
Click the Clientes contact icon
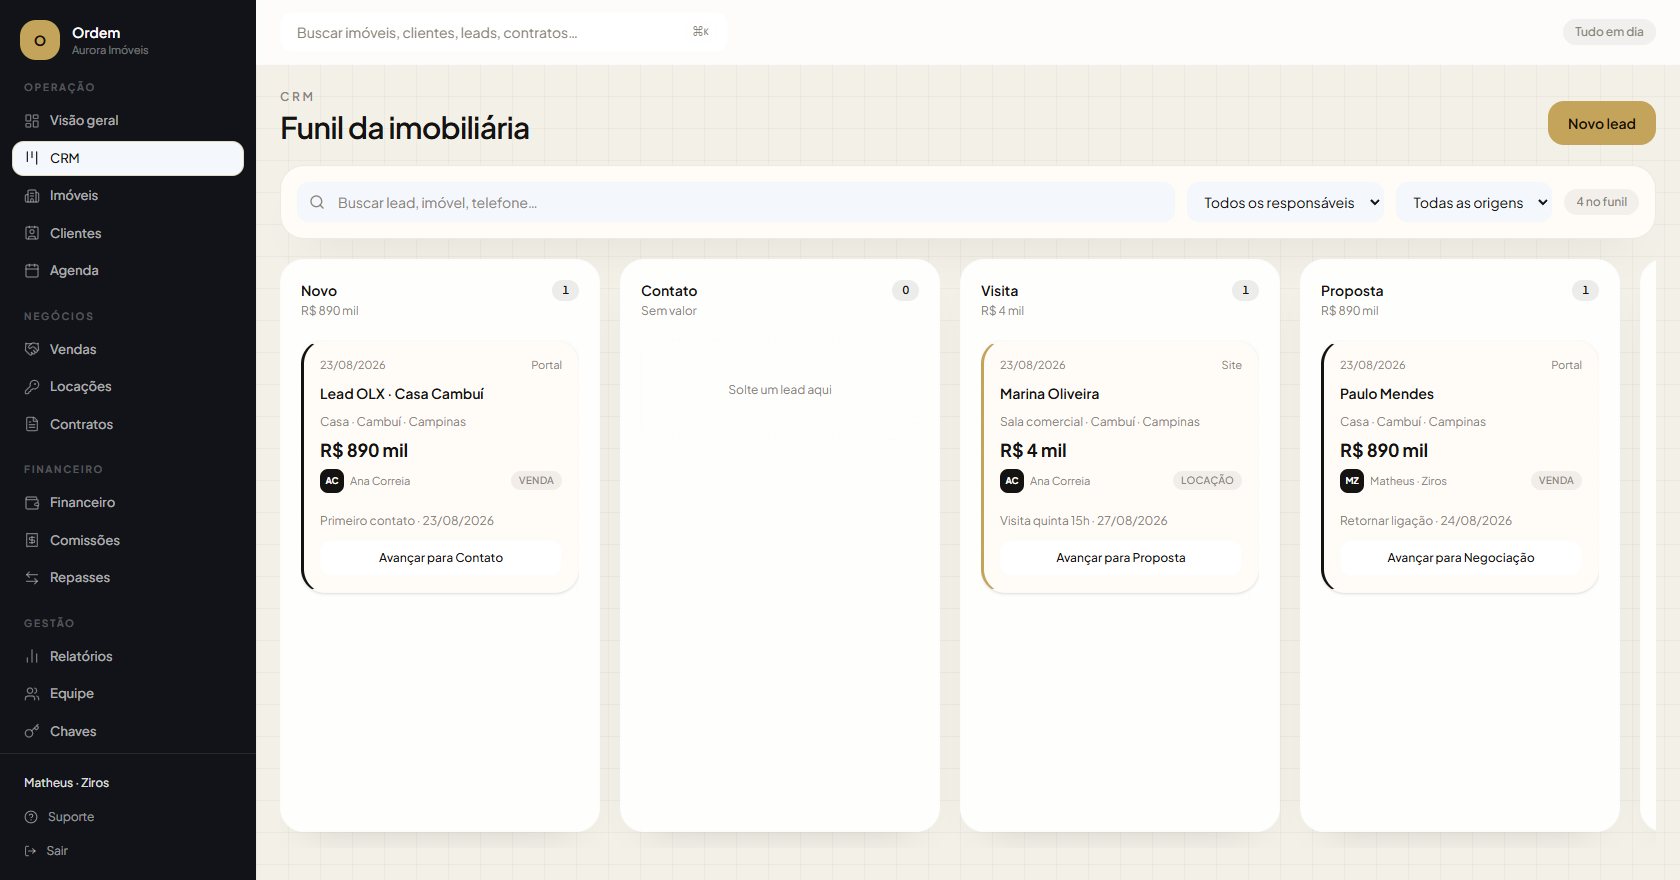pyautogui.click(x=32, y=233)
